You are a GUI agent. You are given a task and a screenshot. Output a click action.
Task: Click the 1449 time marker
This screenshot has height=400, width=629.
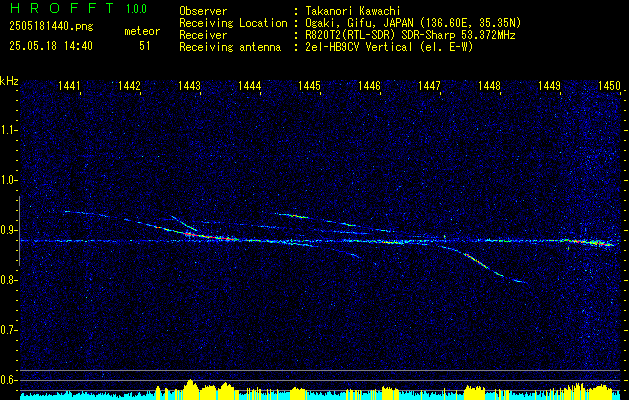[x=550, y=85]
